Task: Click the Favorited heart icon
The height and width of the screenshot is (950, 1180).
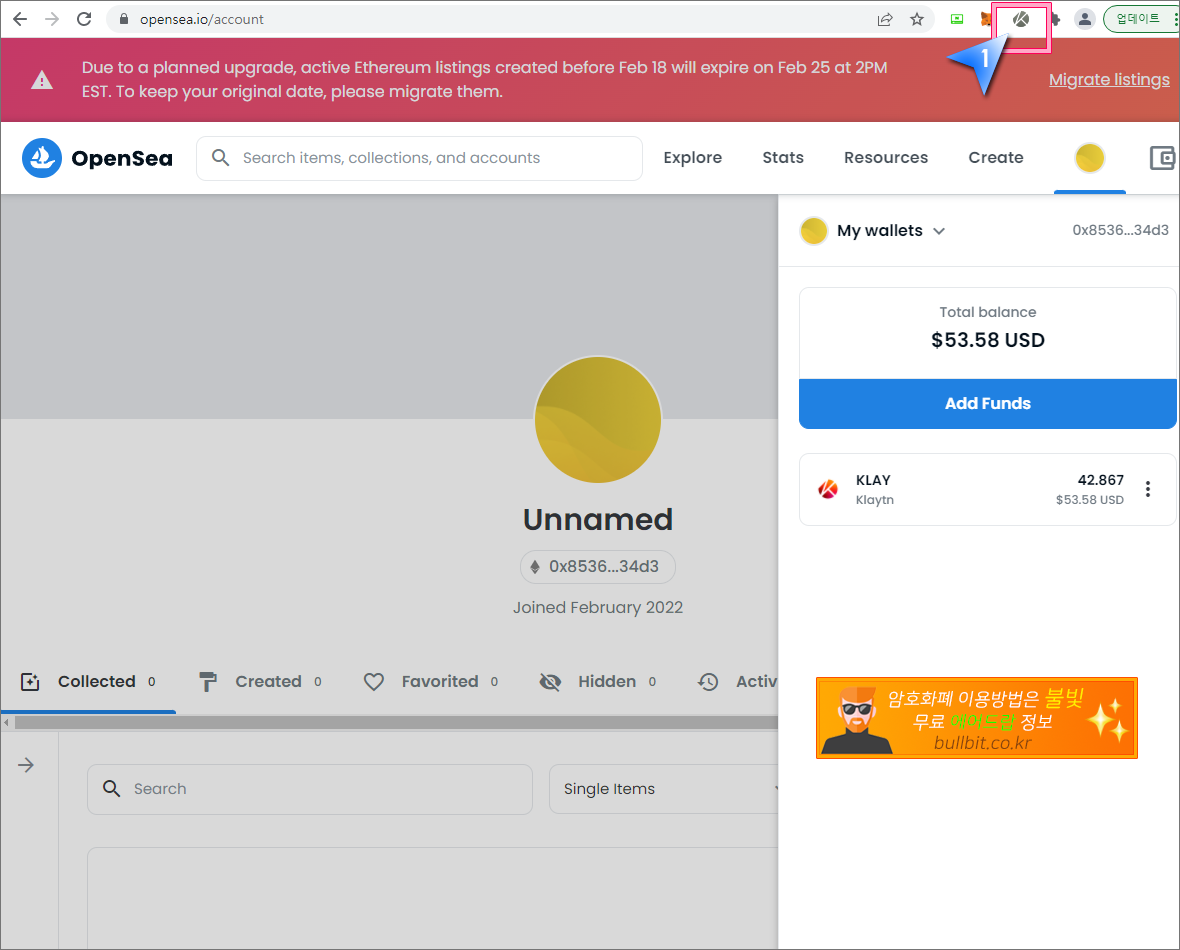Action: (374, 682)
